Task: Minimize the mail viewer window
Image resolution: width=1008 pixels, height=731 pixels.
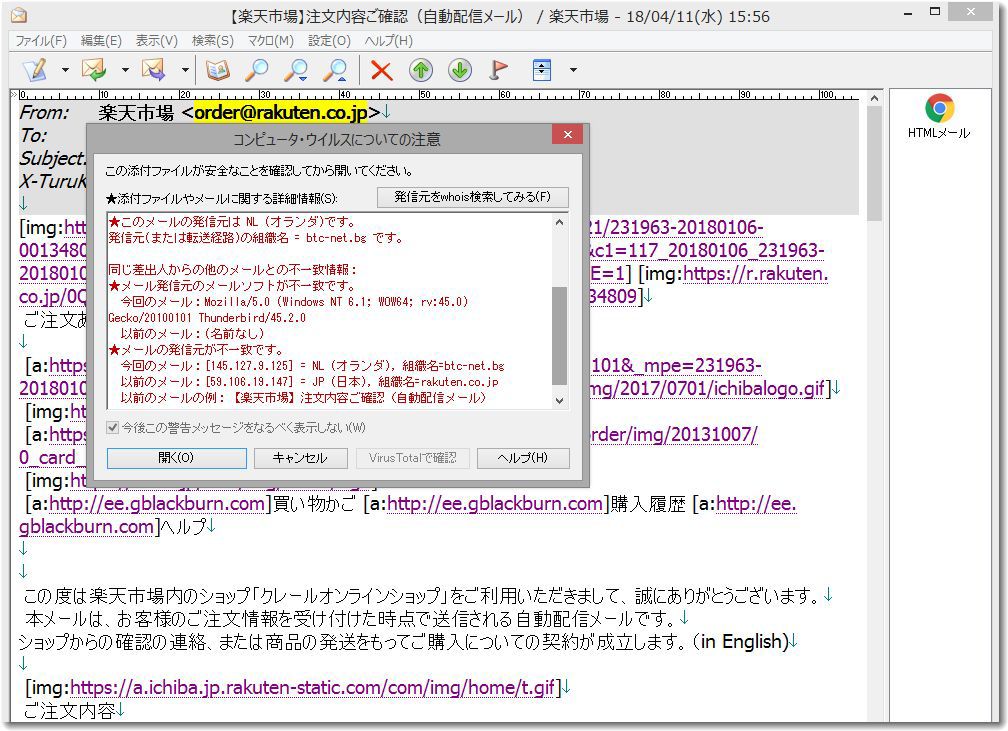Action: [908, 13]
